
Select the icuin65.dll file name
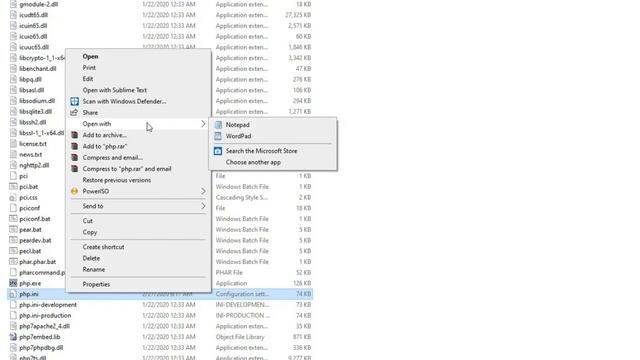click(33, 26)
